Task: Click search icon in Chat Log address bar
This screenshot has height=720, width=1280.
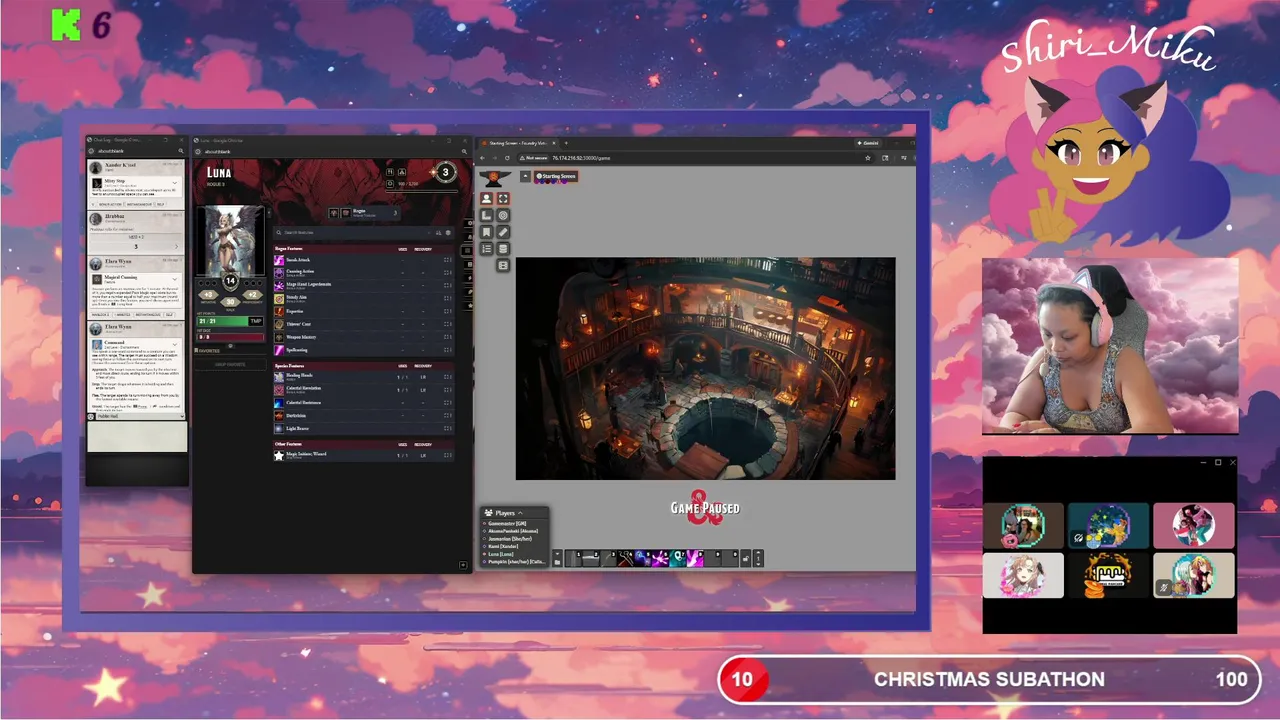Action: tap(181, 151)
